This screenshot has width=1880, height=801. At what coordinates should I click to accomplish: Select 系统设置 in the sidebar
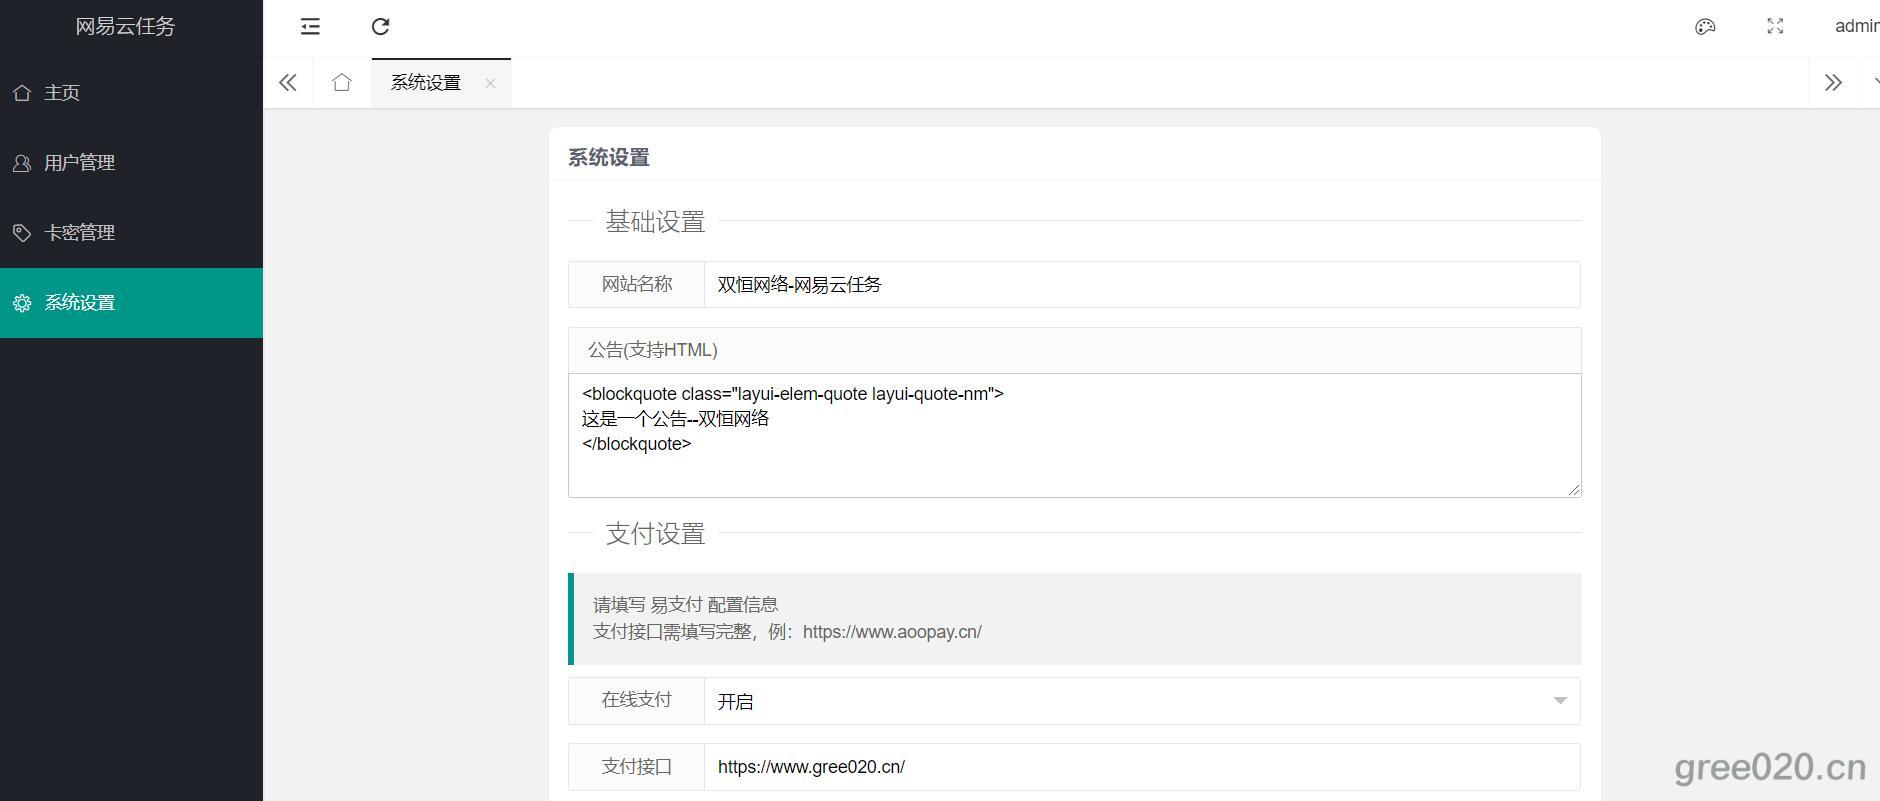coord(79,303)
